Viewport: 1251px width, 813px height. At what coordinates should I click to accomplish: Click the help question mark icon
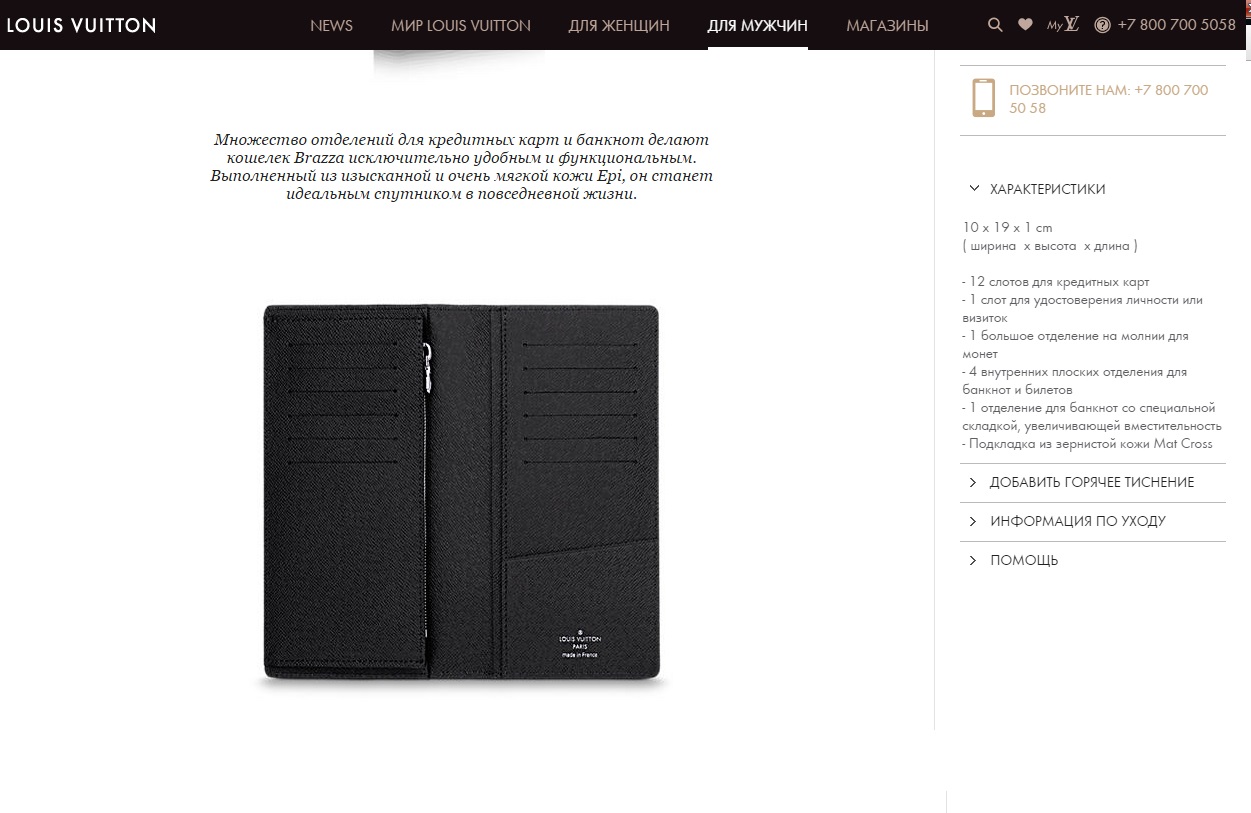1102,25
